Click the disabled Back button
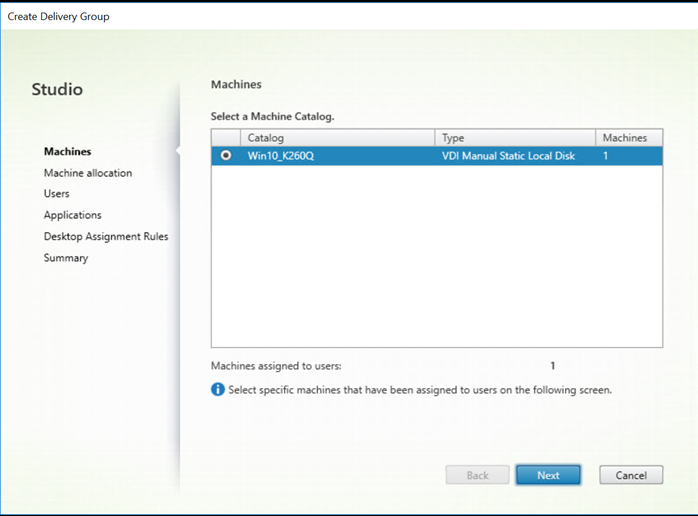This screenshot has width=698, height=516. click(477, 475)
